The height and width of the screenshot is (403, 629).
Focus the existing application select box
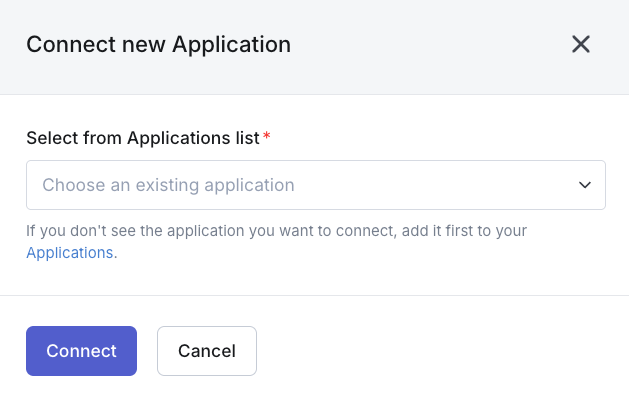[x=315, y=185]
